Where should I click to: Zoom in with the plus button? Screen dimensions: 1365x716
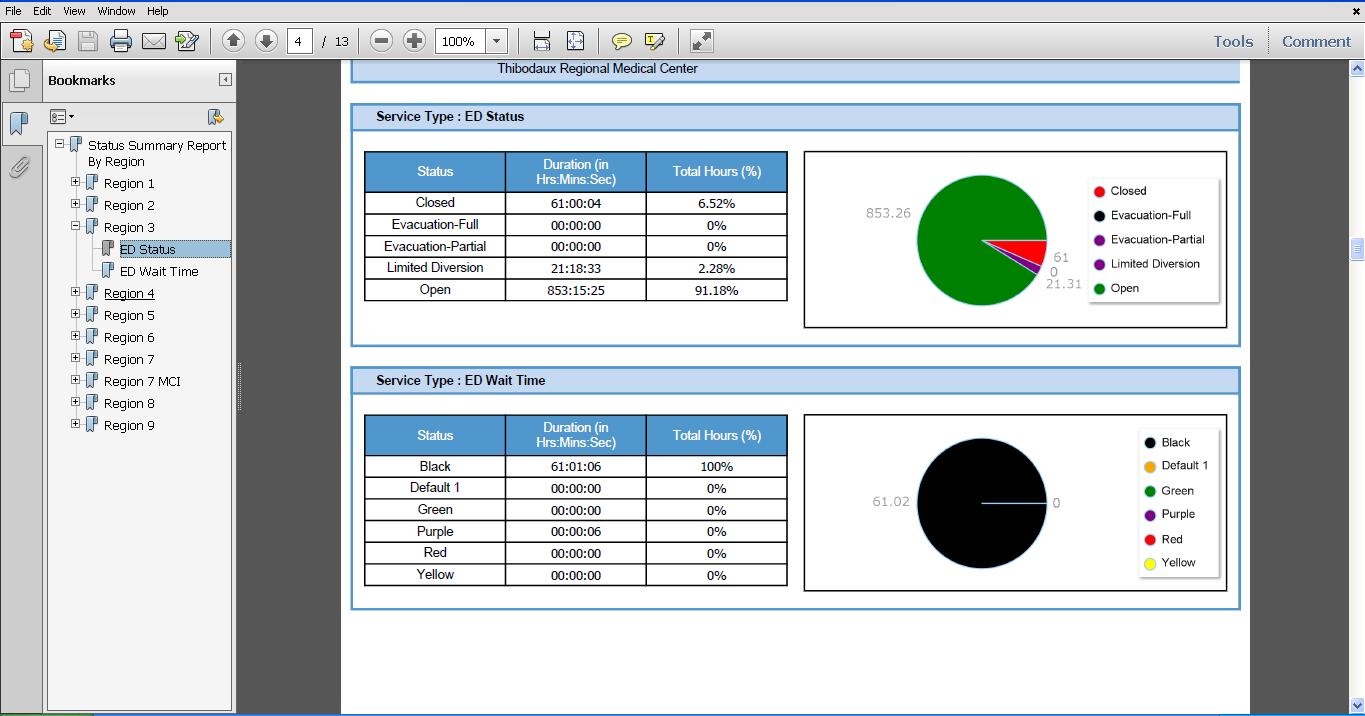tap(414, 41)
